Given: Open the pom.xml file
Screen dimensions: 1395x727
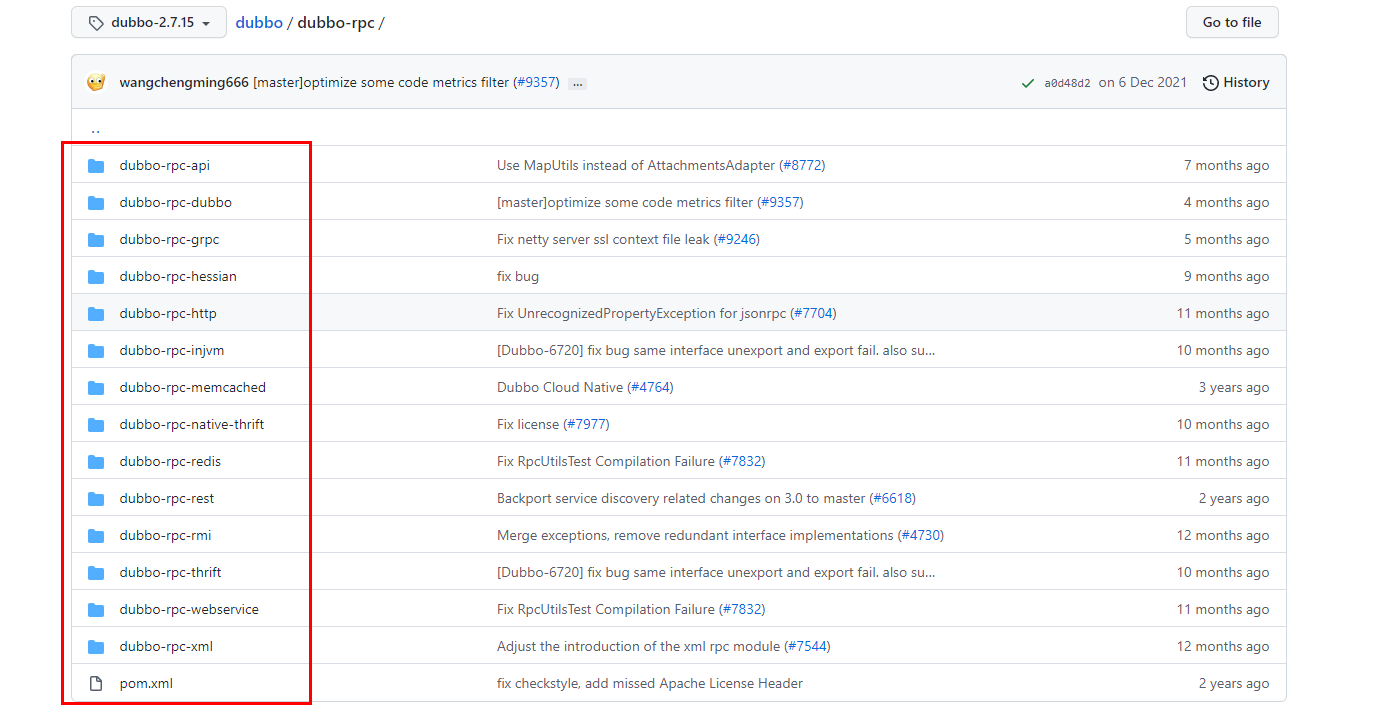Looking at the screenshot, I should pyautogui.click(x=146, y=683).
